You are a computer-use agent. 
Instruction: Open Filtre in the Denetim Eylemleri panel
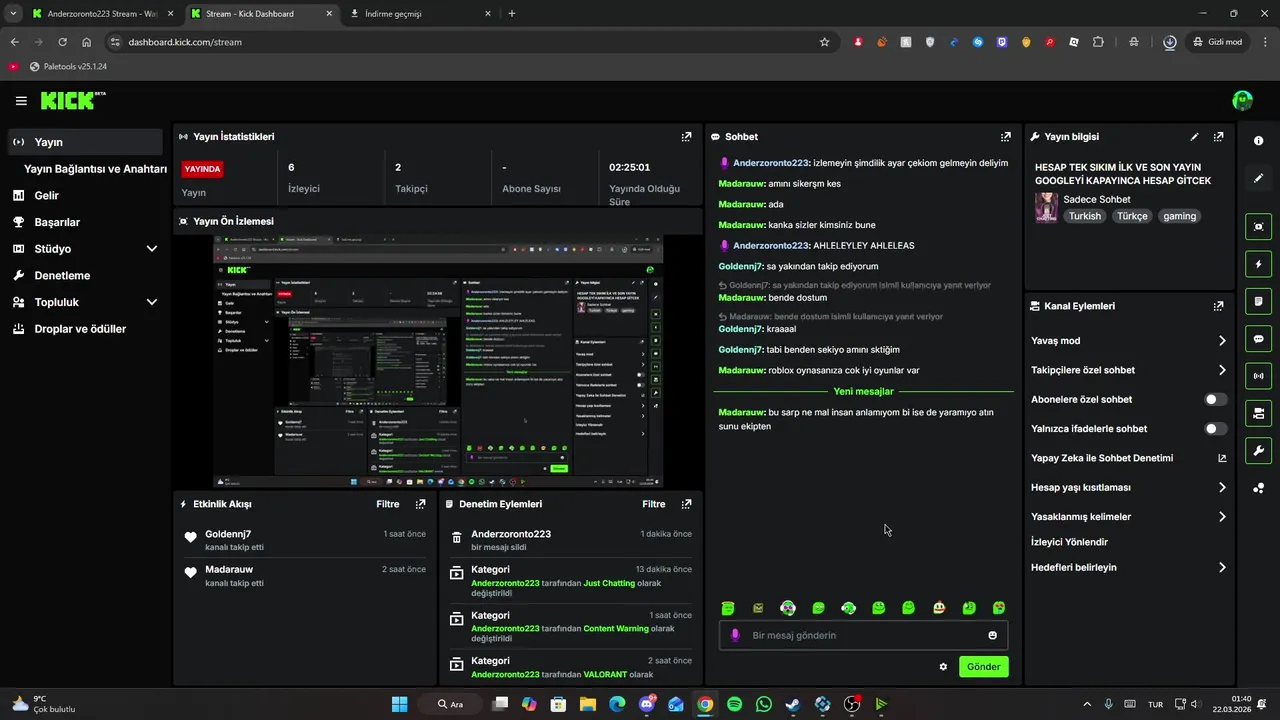[x=654, y=504]
